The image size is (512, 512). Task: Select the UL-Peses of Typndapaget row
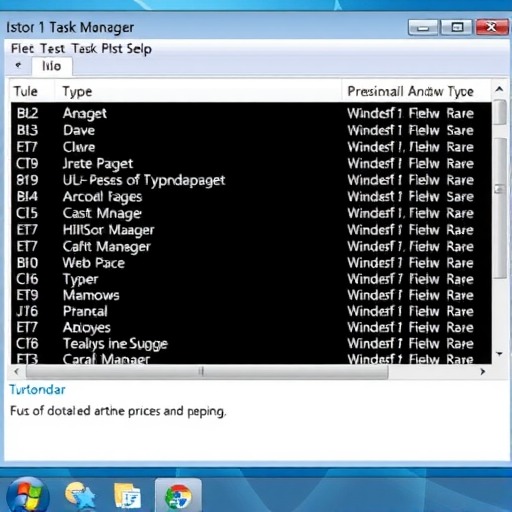click(x=251, y=180)
